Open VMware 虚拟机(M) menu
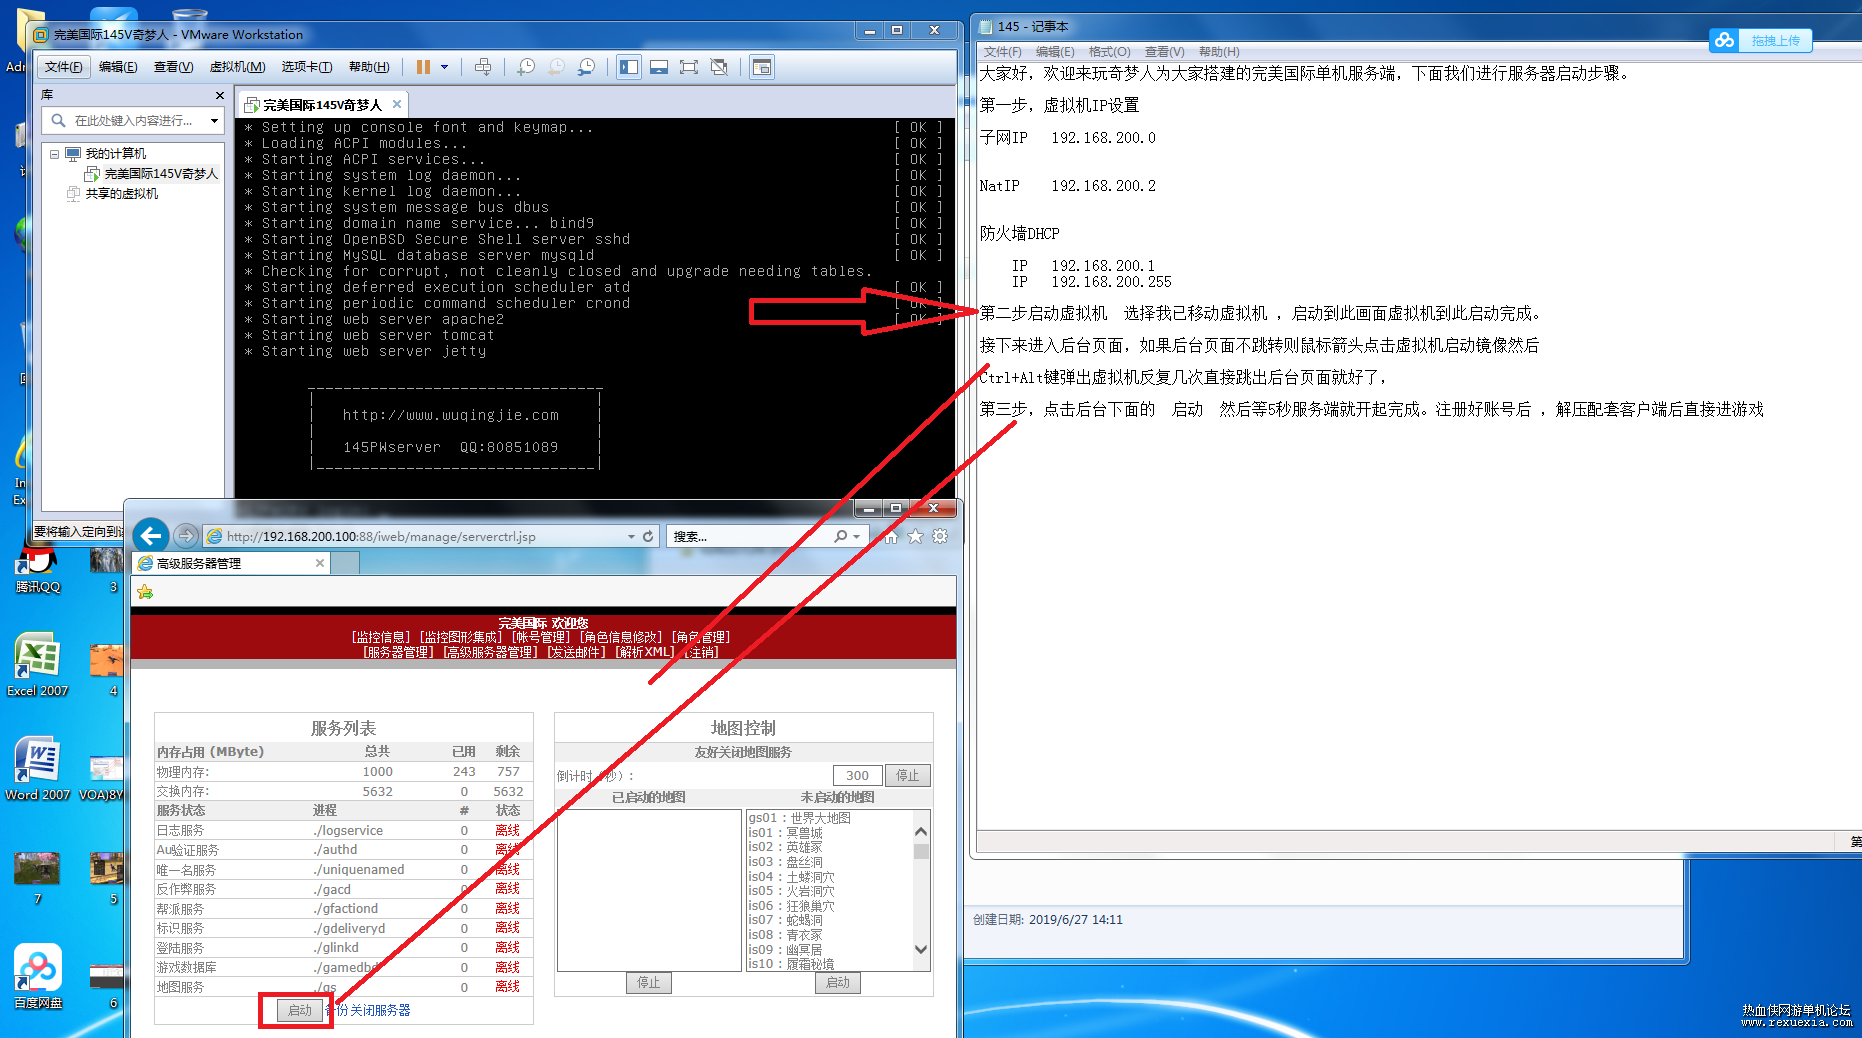This screenshot has height=1038, width=1862. click(237, 67)
